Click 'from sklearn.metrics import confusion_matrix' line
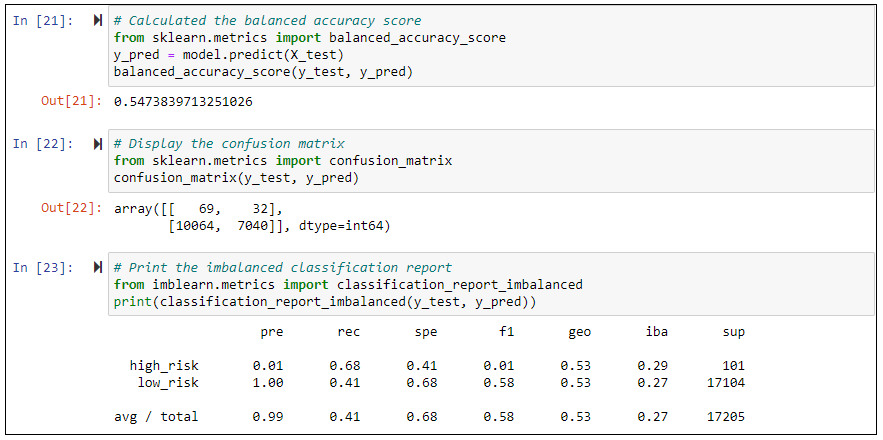883x440 pixels. [x=283, y=161]
